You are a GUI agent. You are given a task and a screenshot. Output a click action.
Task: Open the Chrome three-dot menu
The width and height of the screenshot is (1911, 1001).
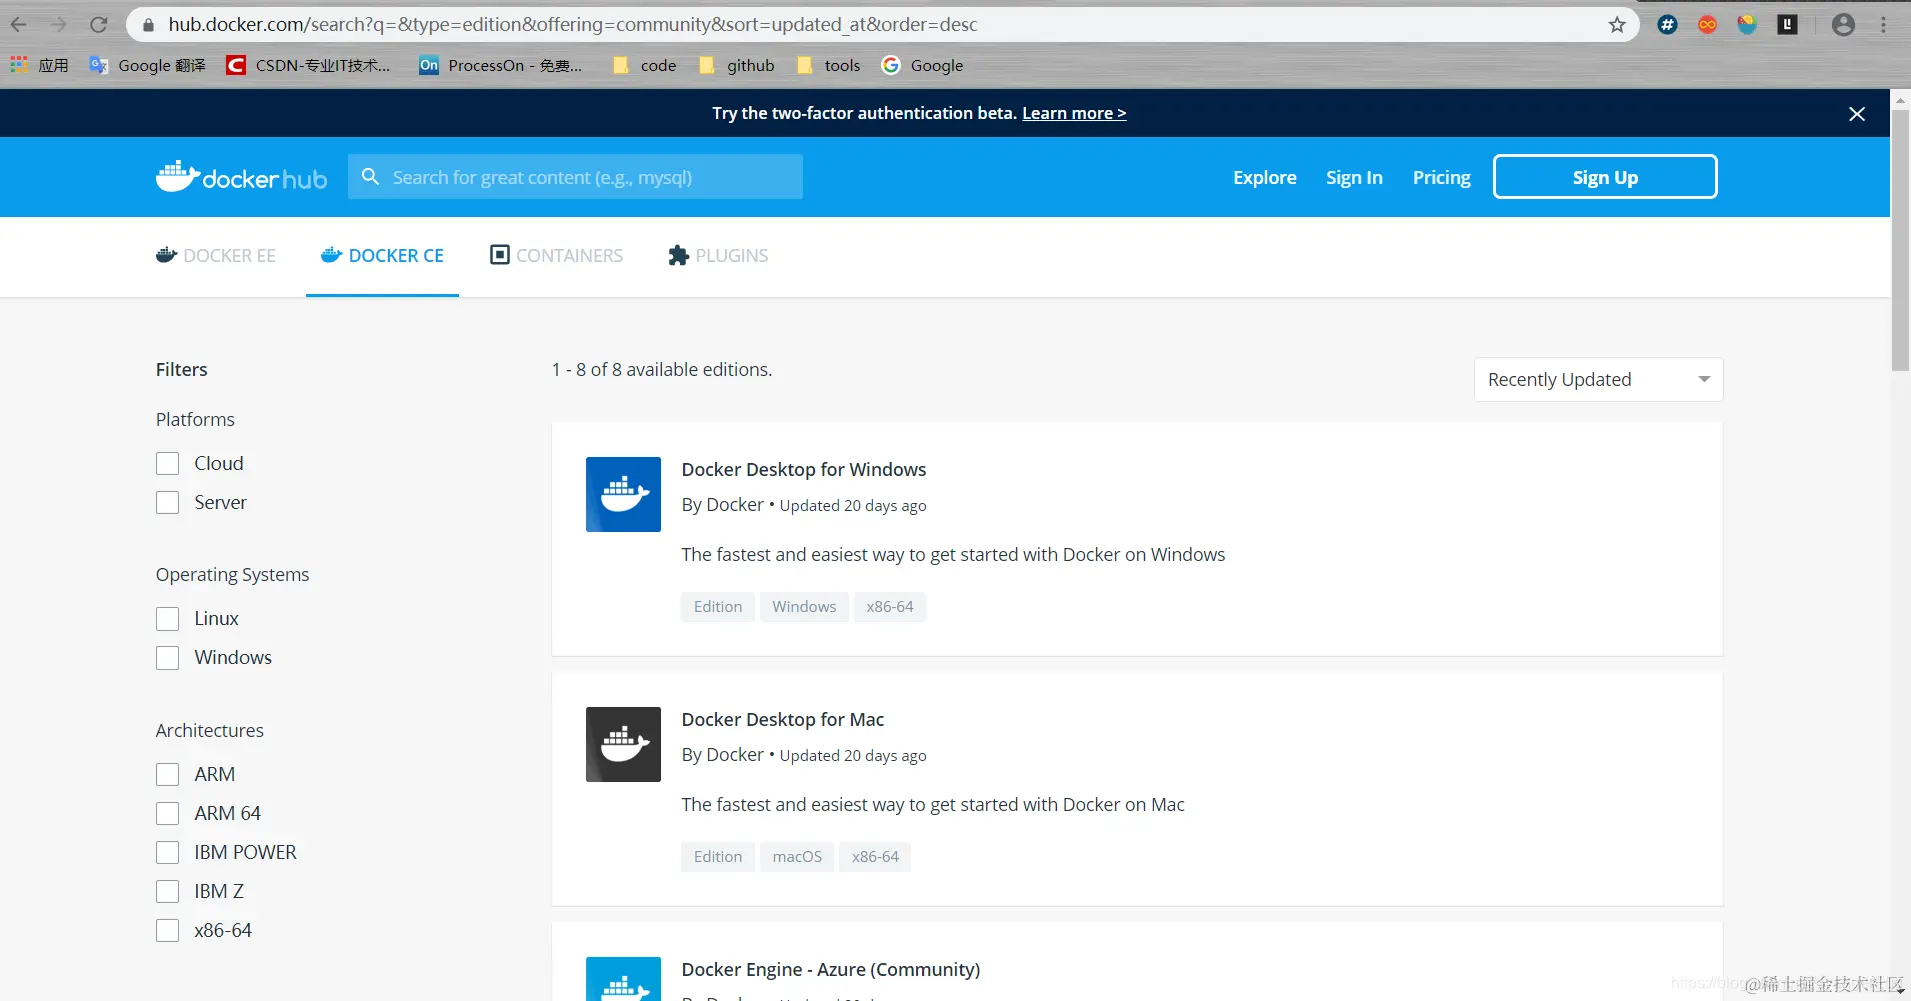1883,25
